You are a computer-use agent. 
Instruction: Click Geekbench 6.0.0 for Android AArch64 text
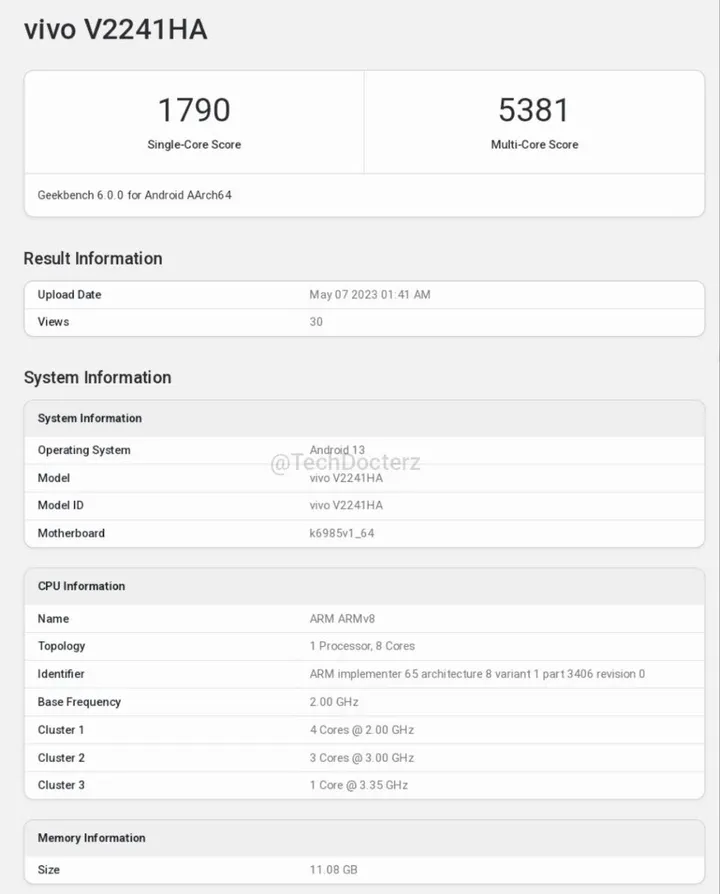coord(135,195)
